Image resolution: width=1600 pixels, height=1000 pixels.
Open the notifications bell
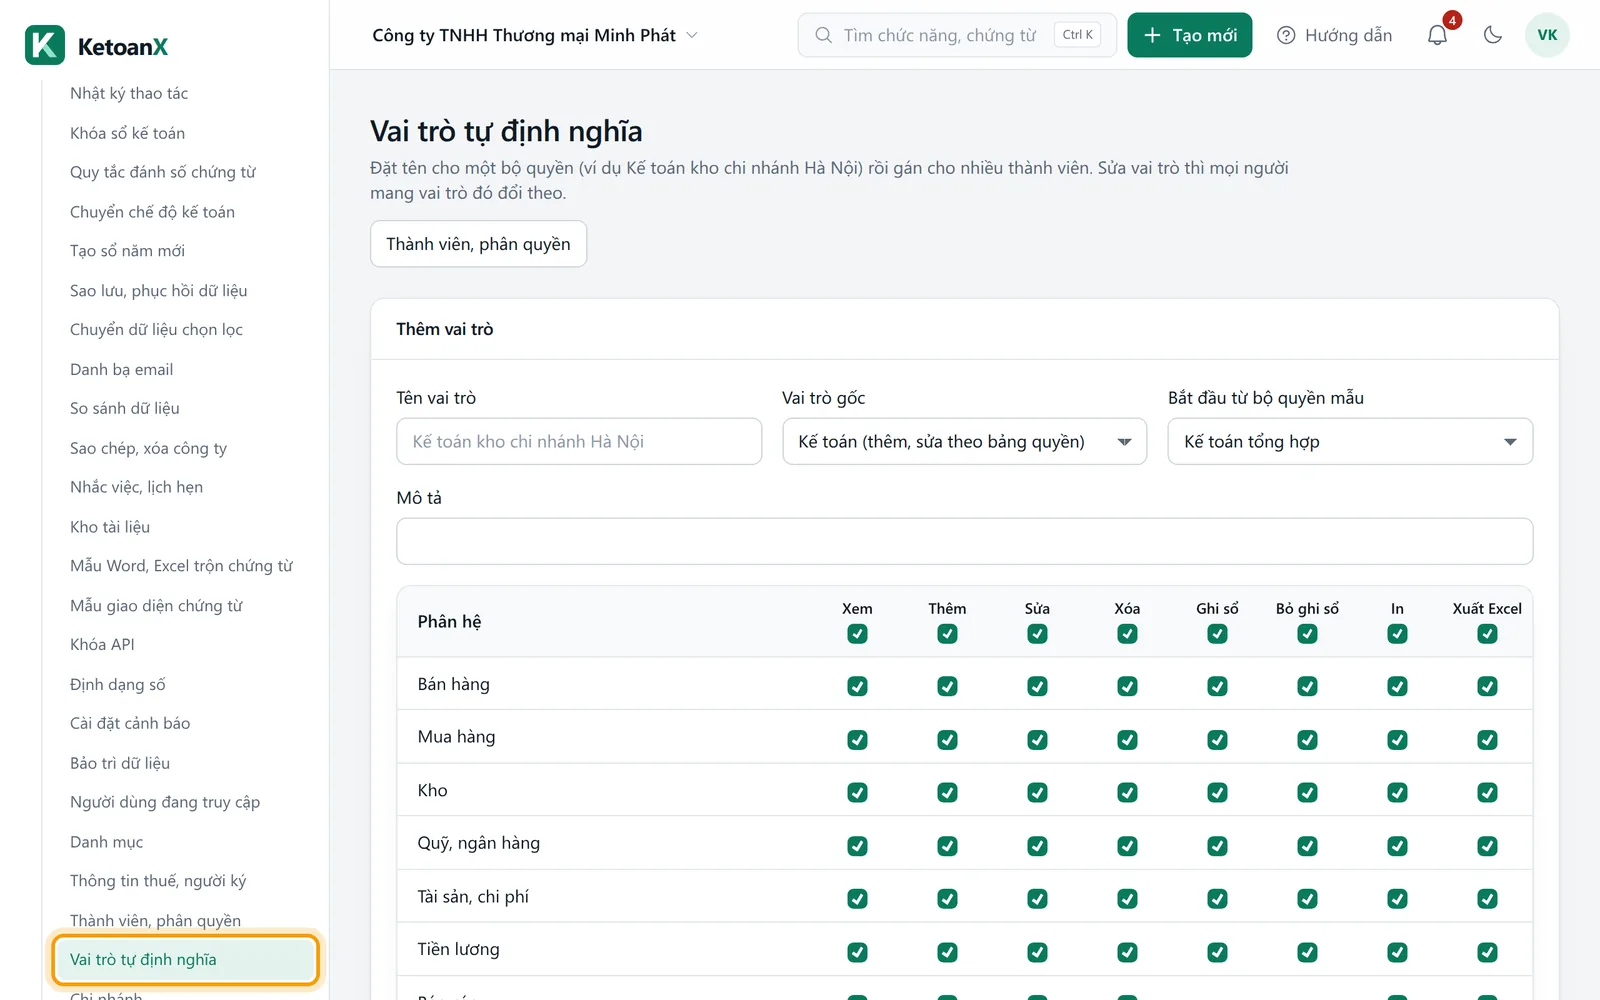[1437, 35]
